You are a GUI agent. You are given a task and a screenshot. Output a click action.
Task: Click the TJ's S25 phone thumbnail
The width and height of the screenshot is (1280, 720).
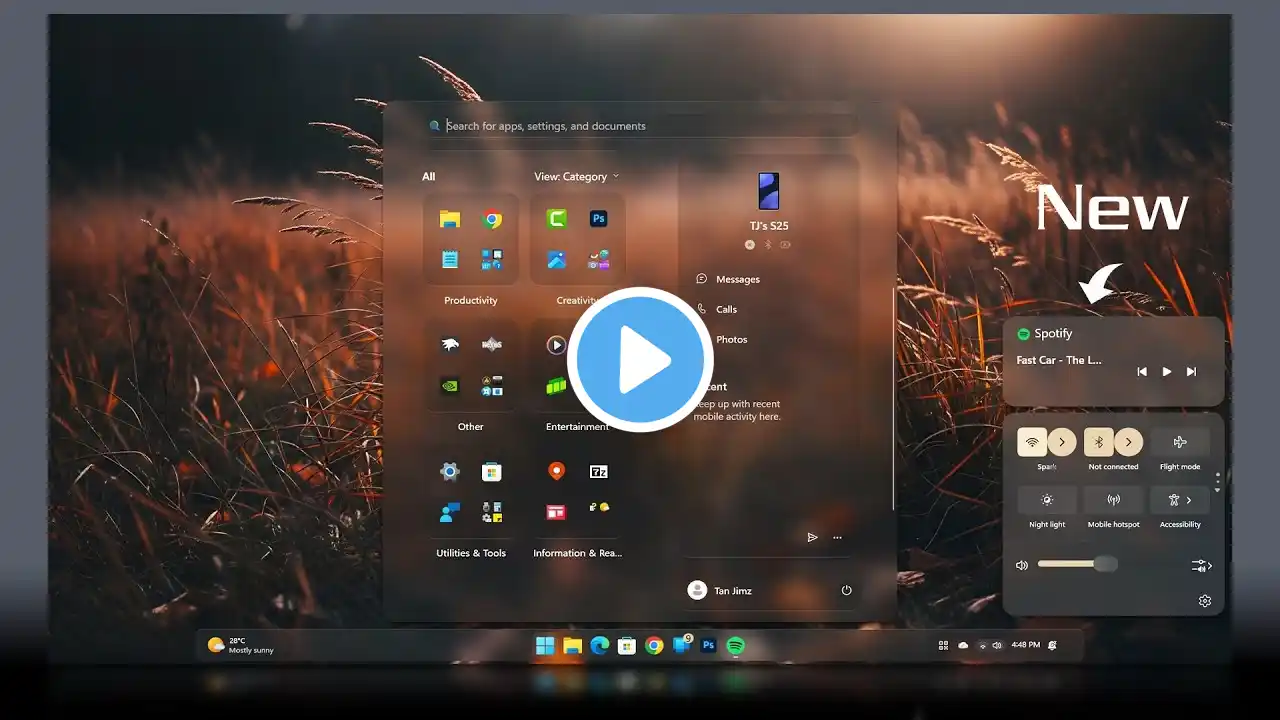(768, 191)
